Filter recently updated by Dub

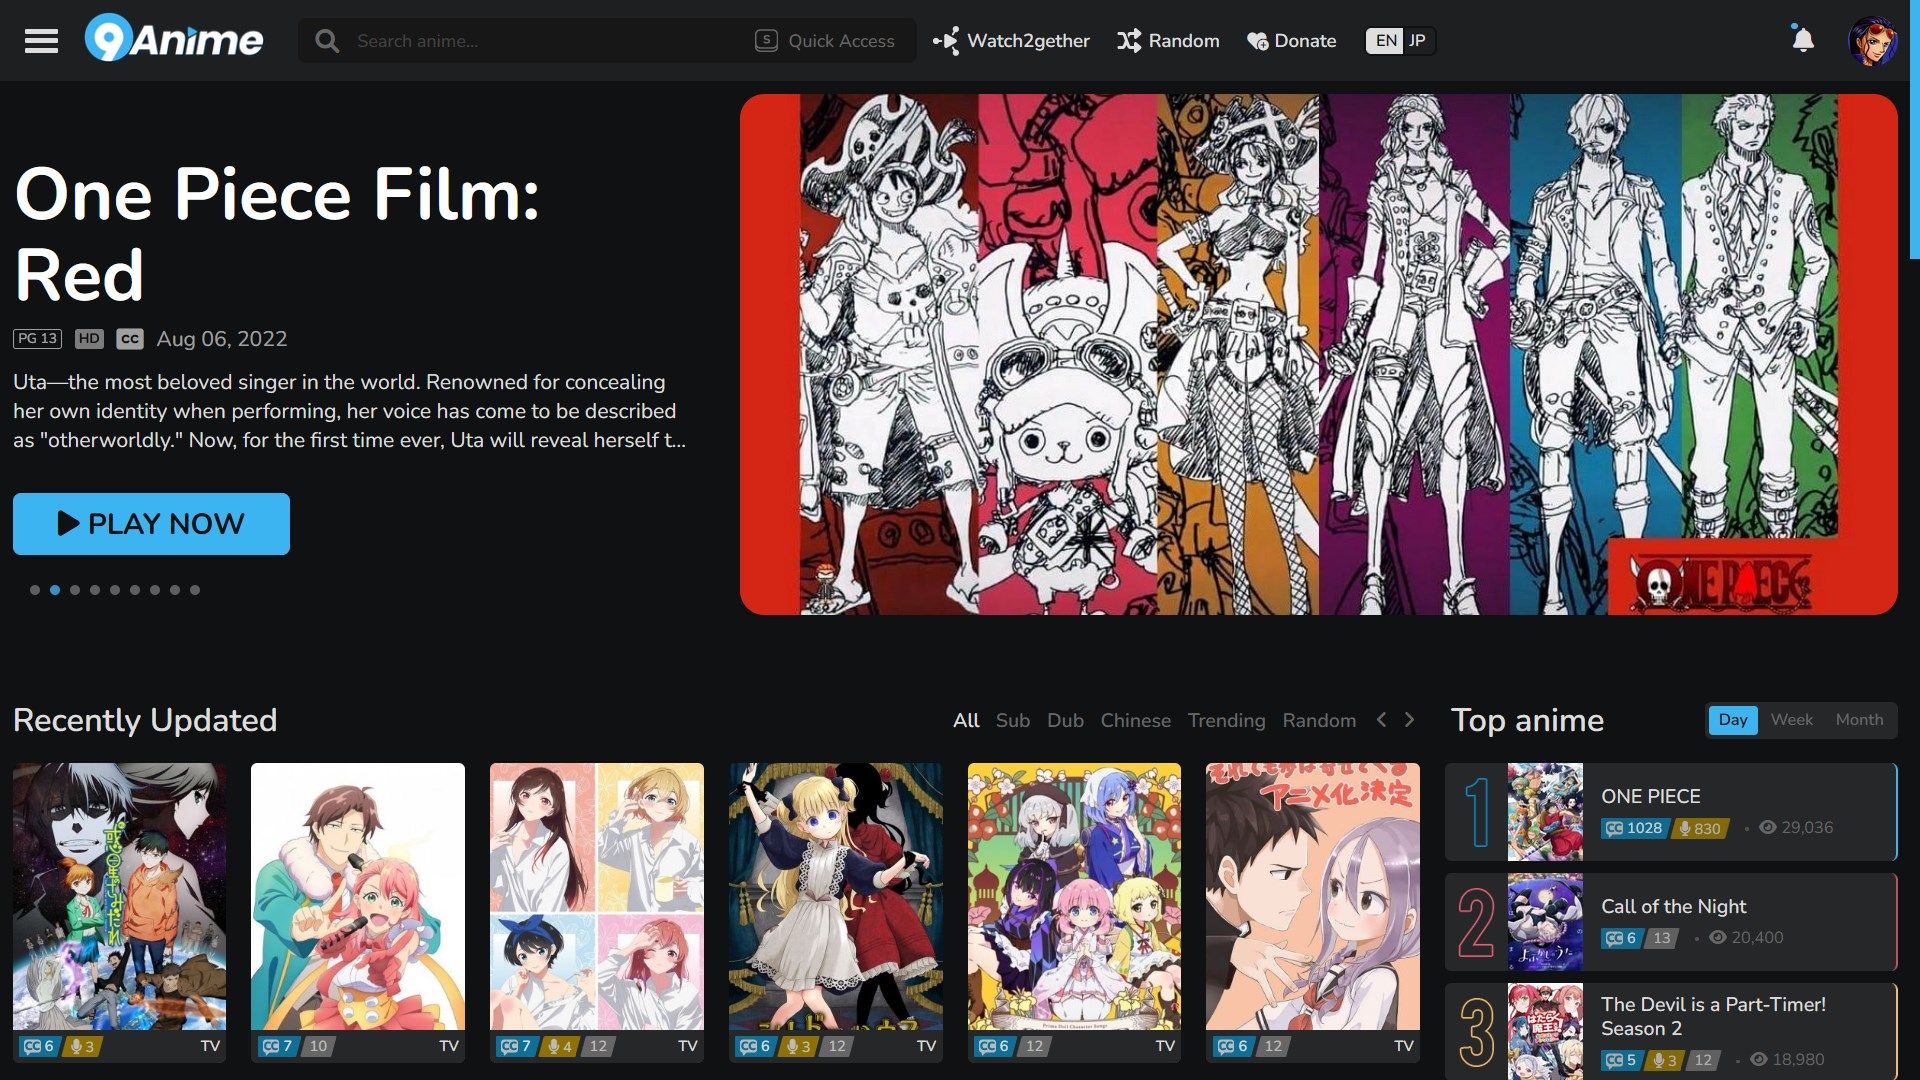coord(1065,720)
